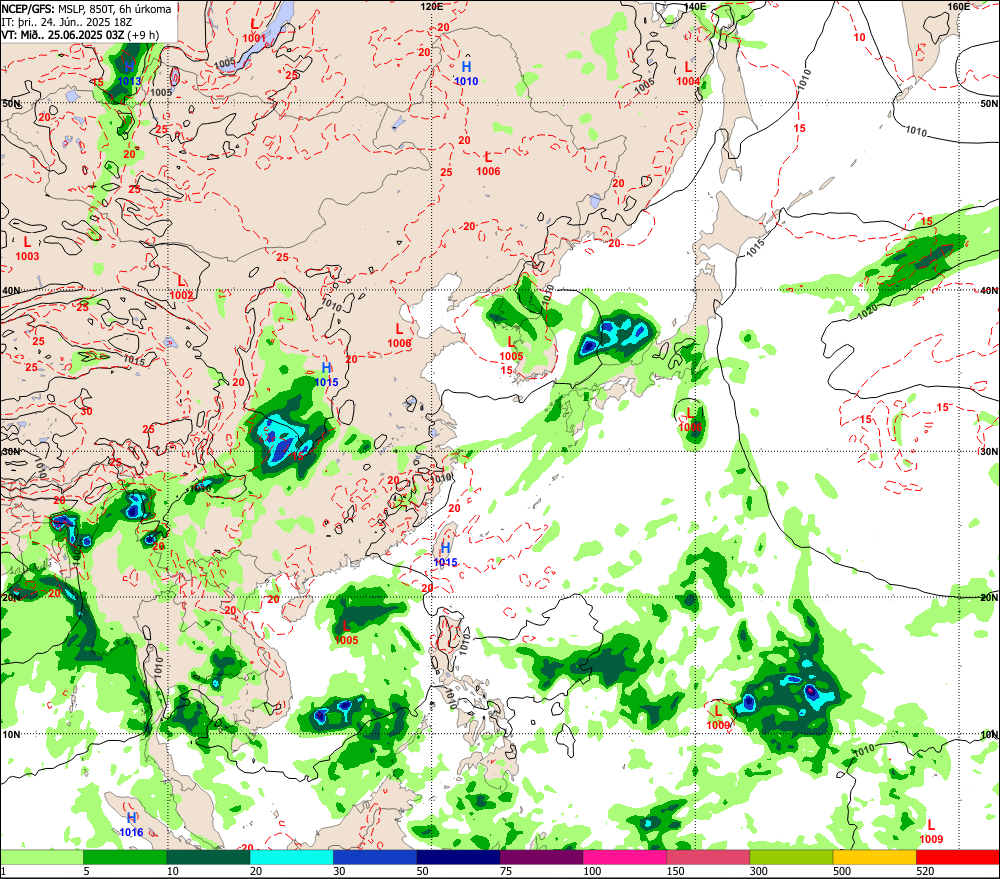Click the H 1010 high pressure label
The width and height of the screenshot is (1000, 879).
(466, 73)
